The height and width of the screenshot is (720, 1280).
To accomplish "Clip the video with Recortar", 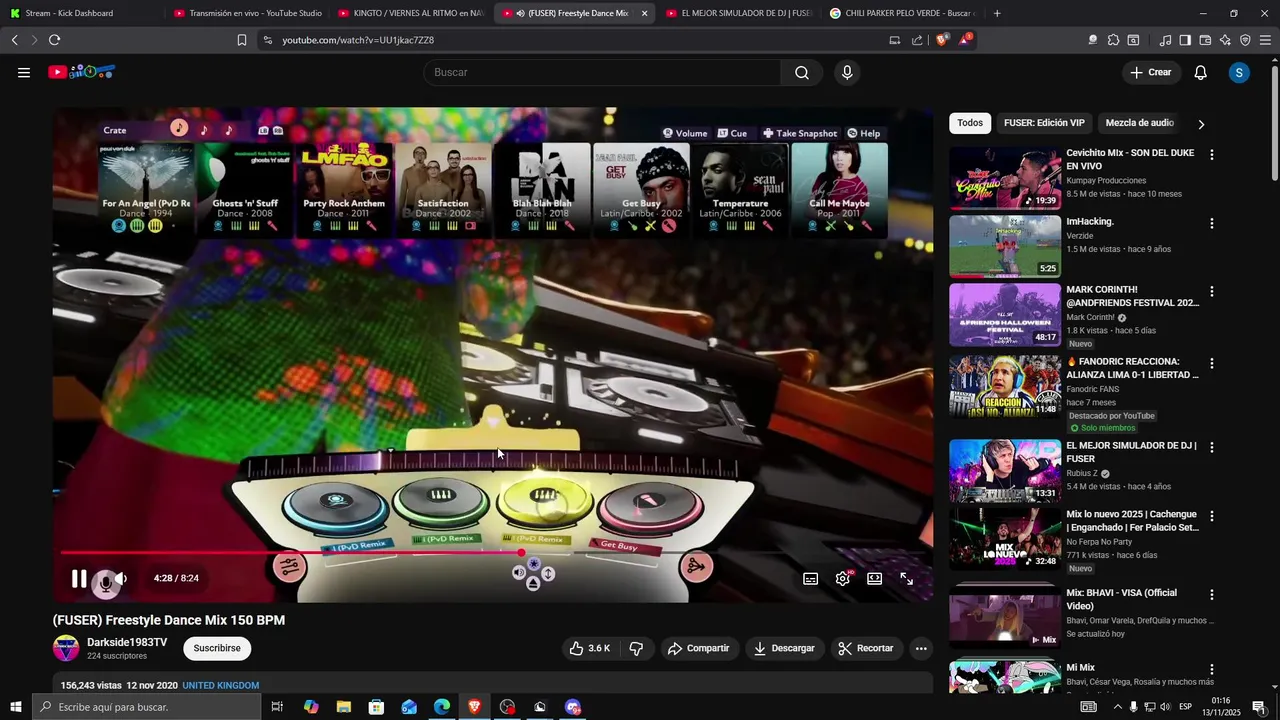I will pyautogui.click(x=866, y=648).
